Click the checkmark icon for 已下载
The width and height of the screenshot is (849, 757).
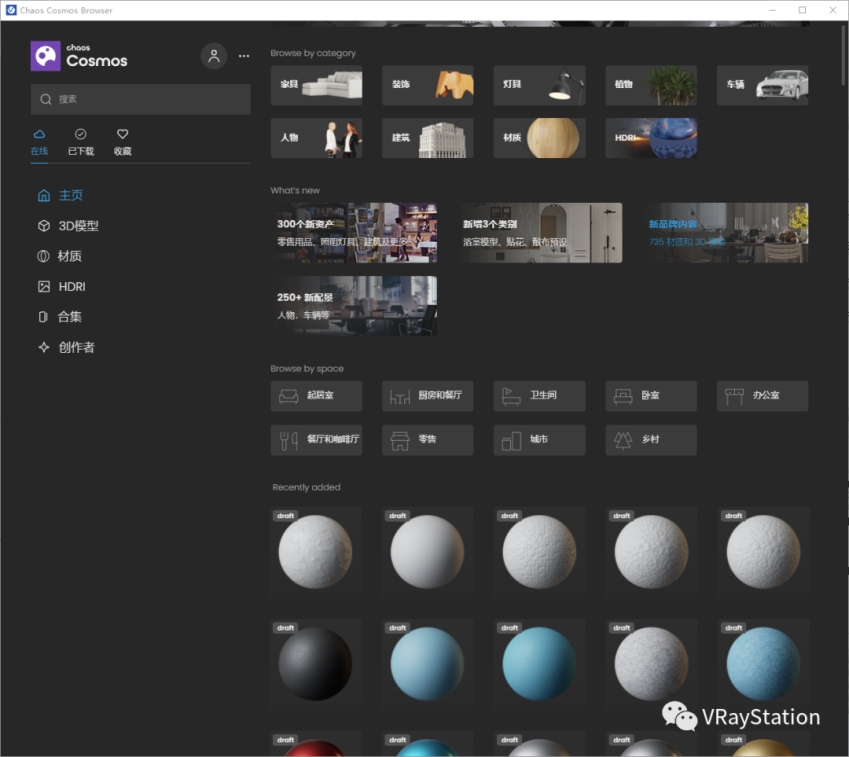click(x=81, y=134)
